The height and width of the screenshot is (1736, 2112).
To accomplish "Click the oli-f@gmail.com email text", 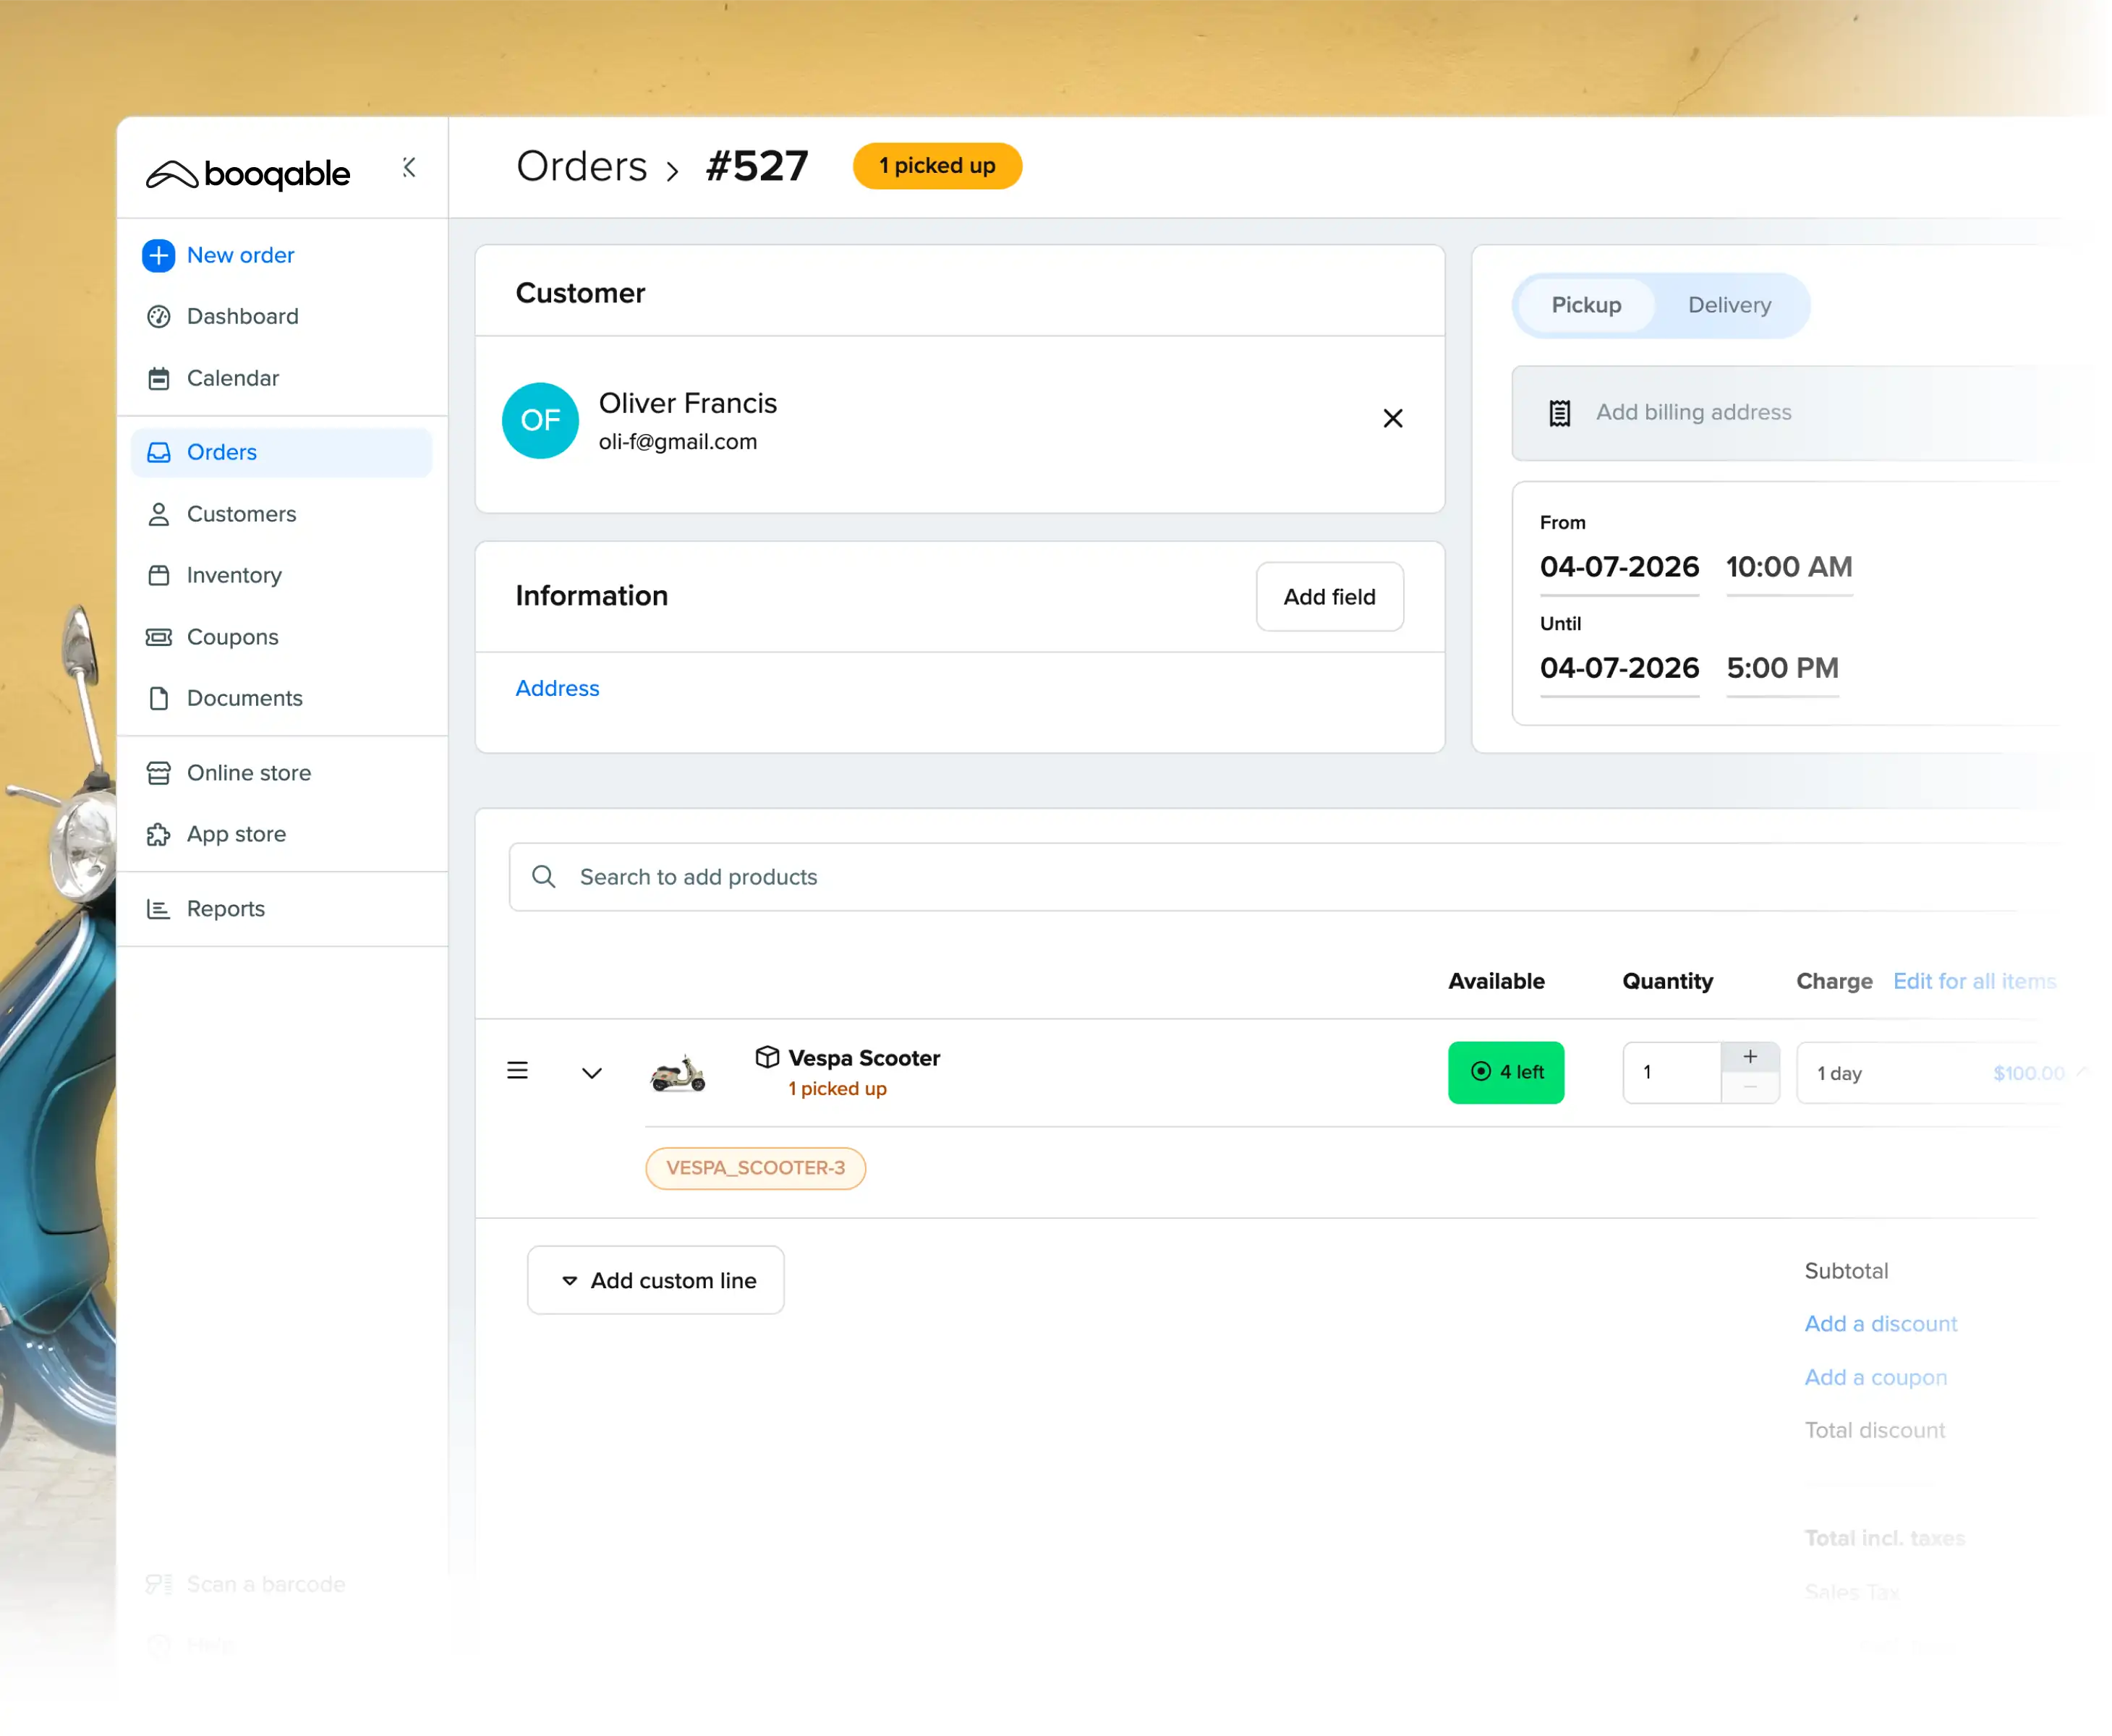I will 678,442.
